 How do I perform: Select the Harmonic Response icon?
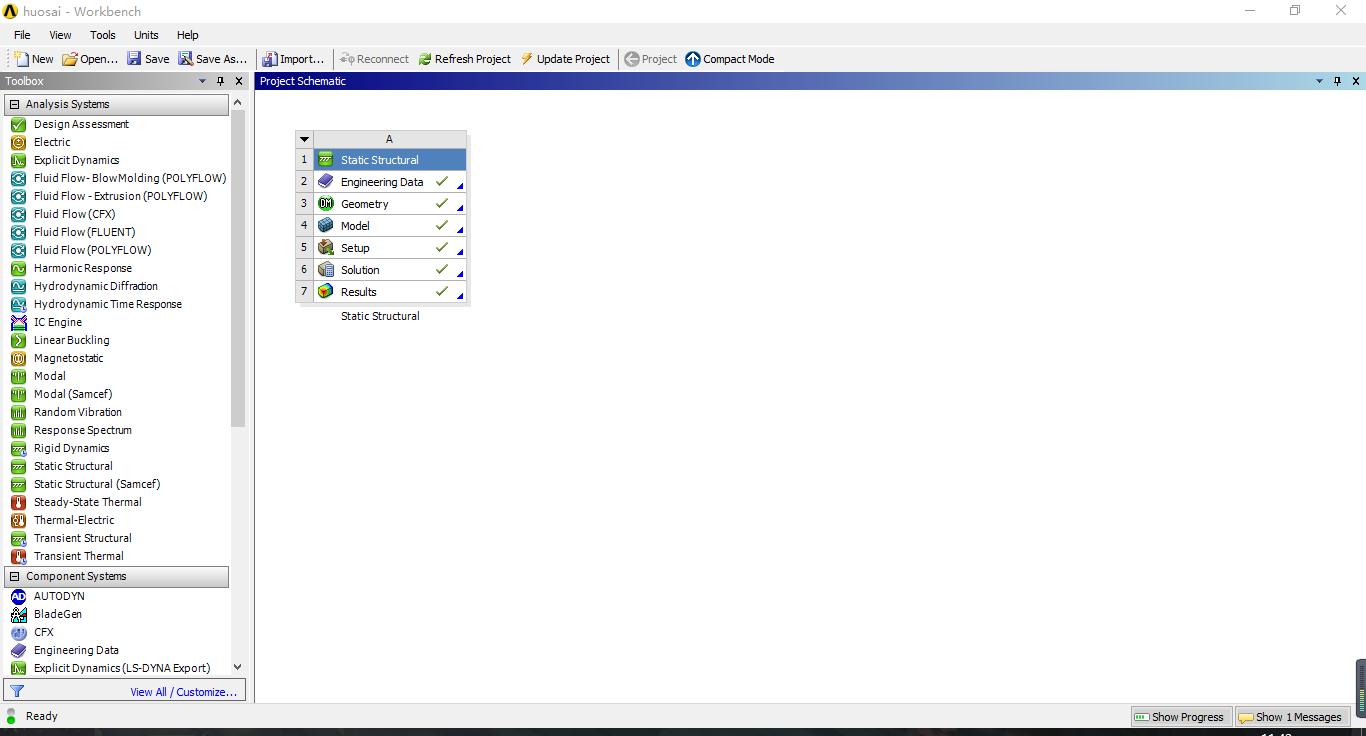pos(18,268)
